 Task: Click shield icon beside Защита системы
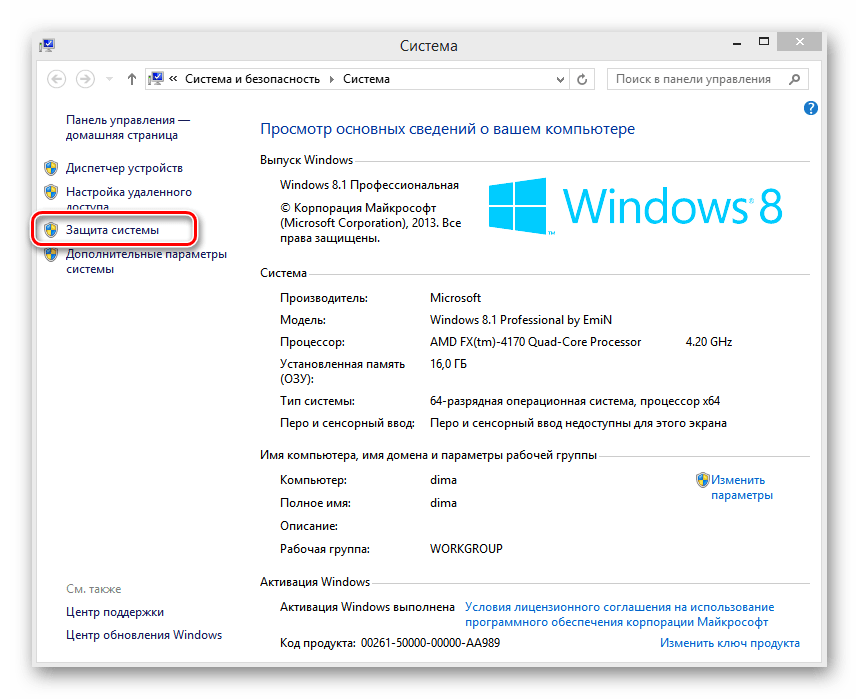(x=51, y=230)
